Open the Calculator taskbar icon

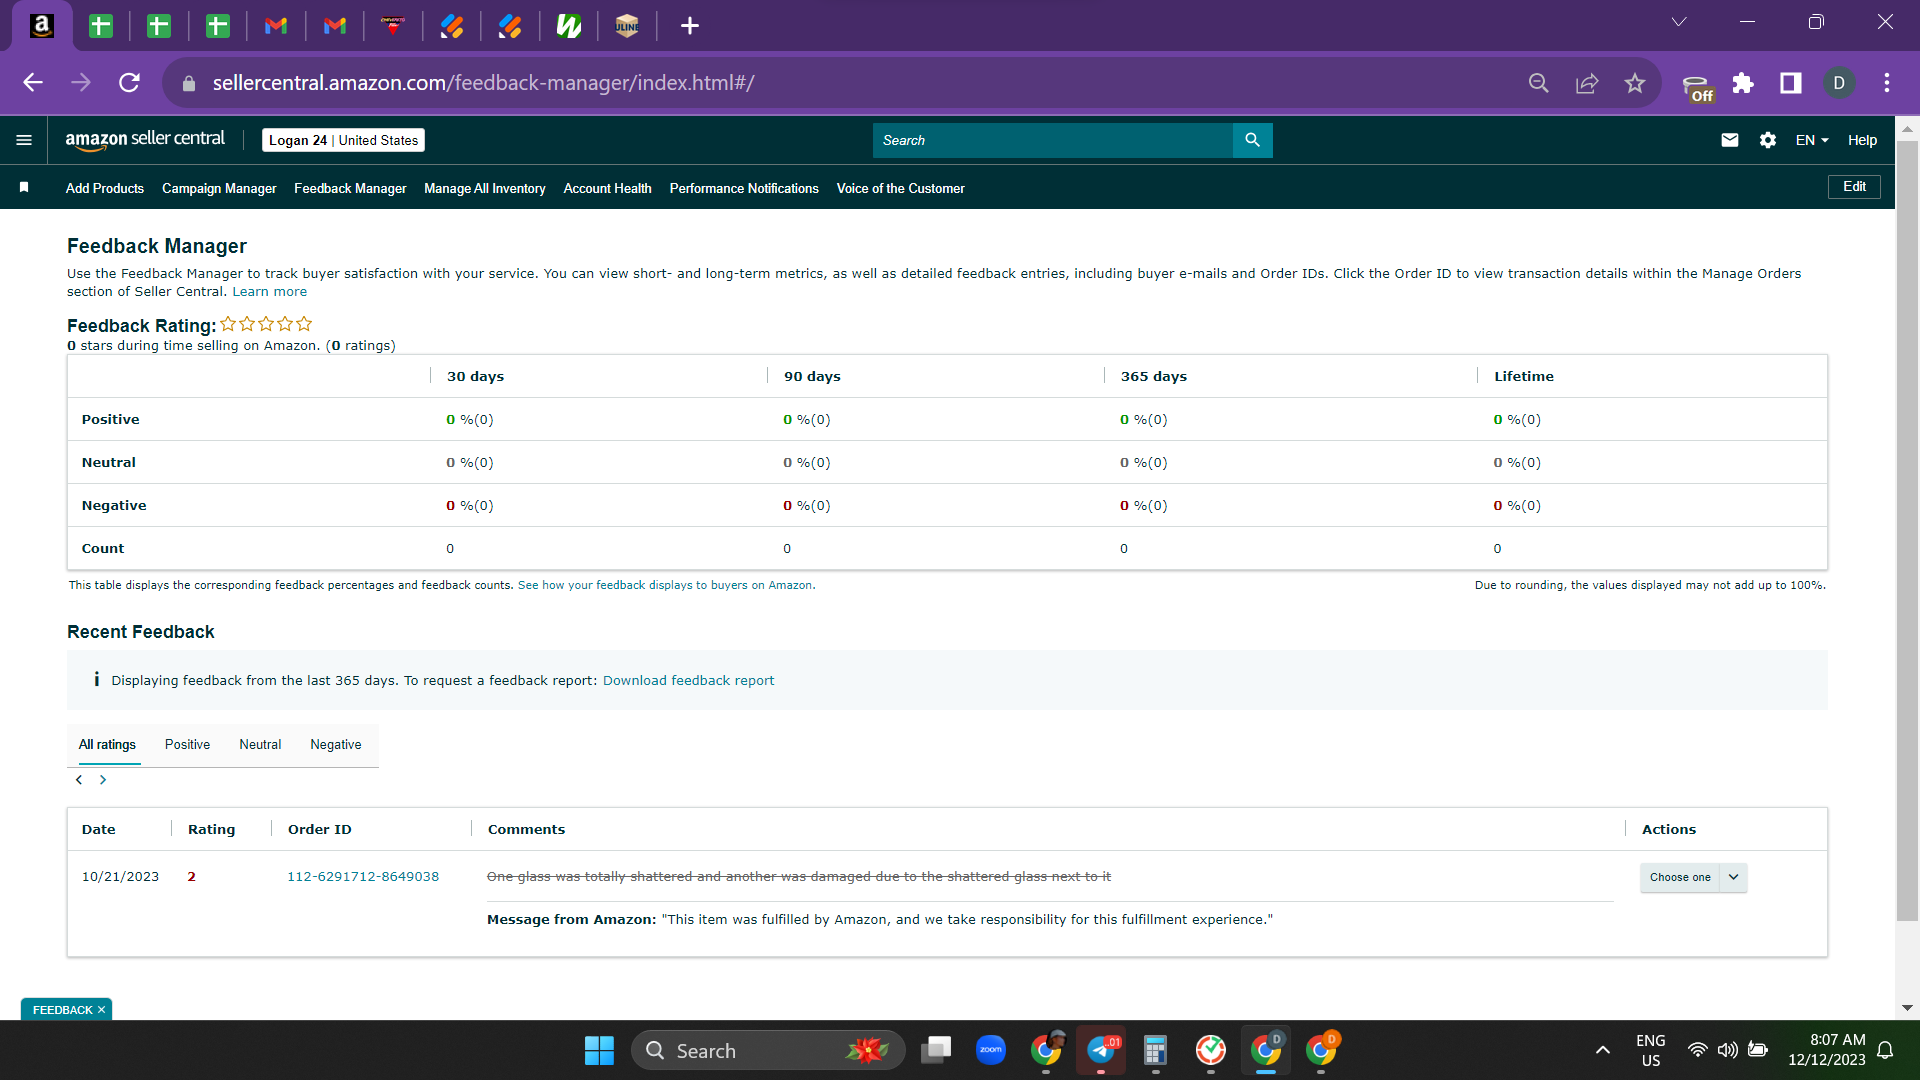click(x=1156, y=1050)
